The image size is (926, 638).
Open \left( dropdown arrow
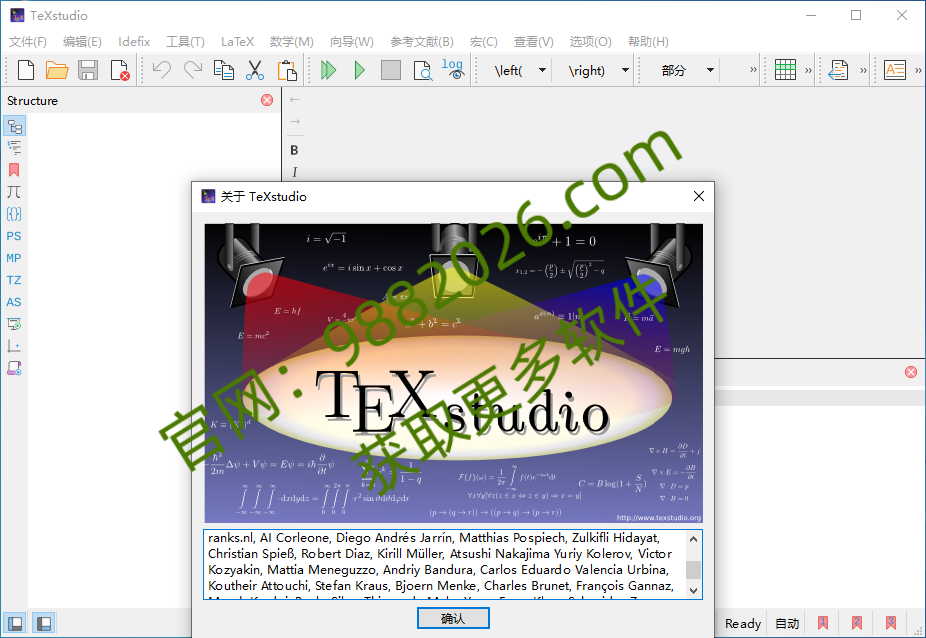click(542, 70)
